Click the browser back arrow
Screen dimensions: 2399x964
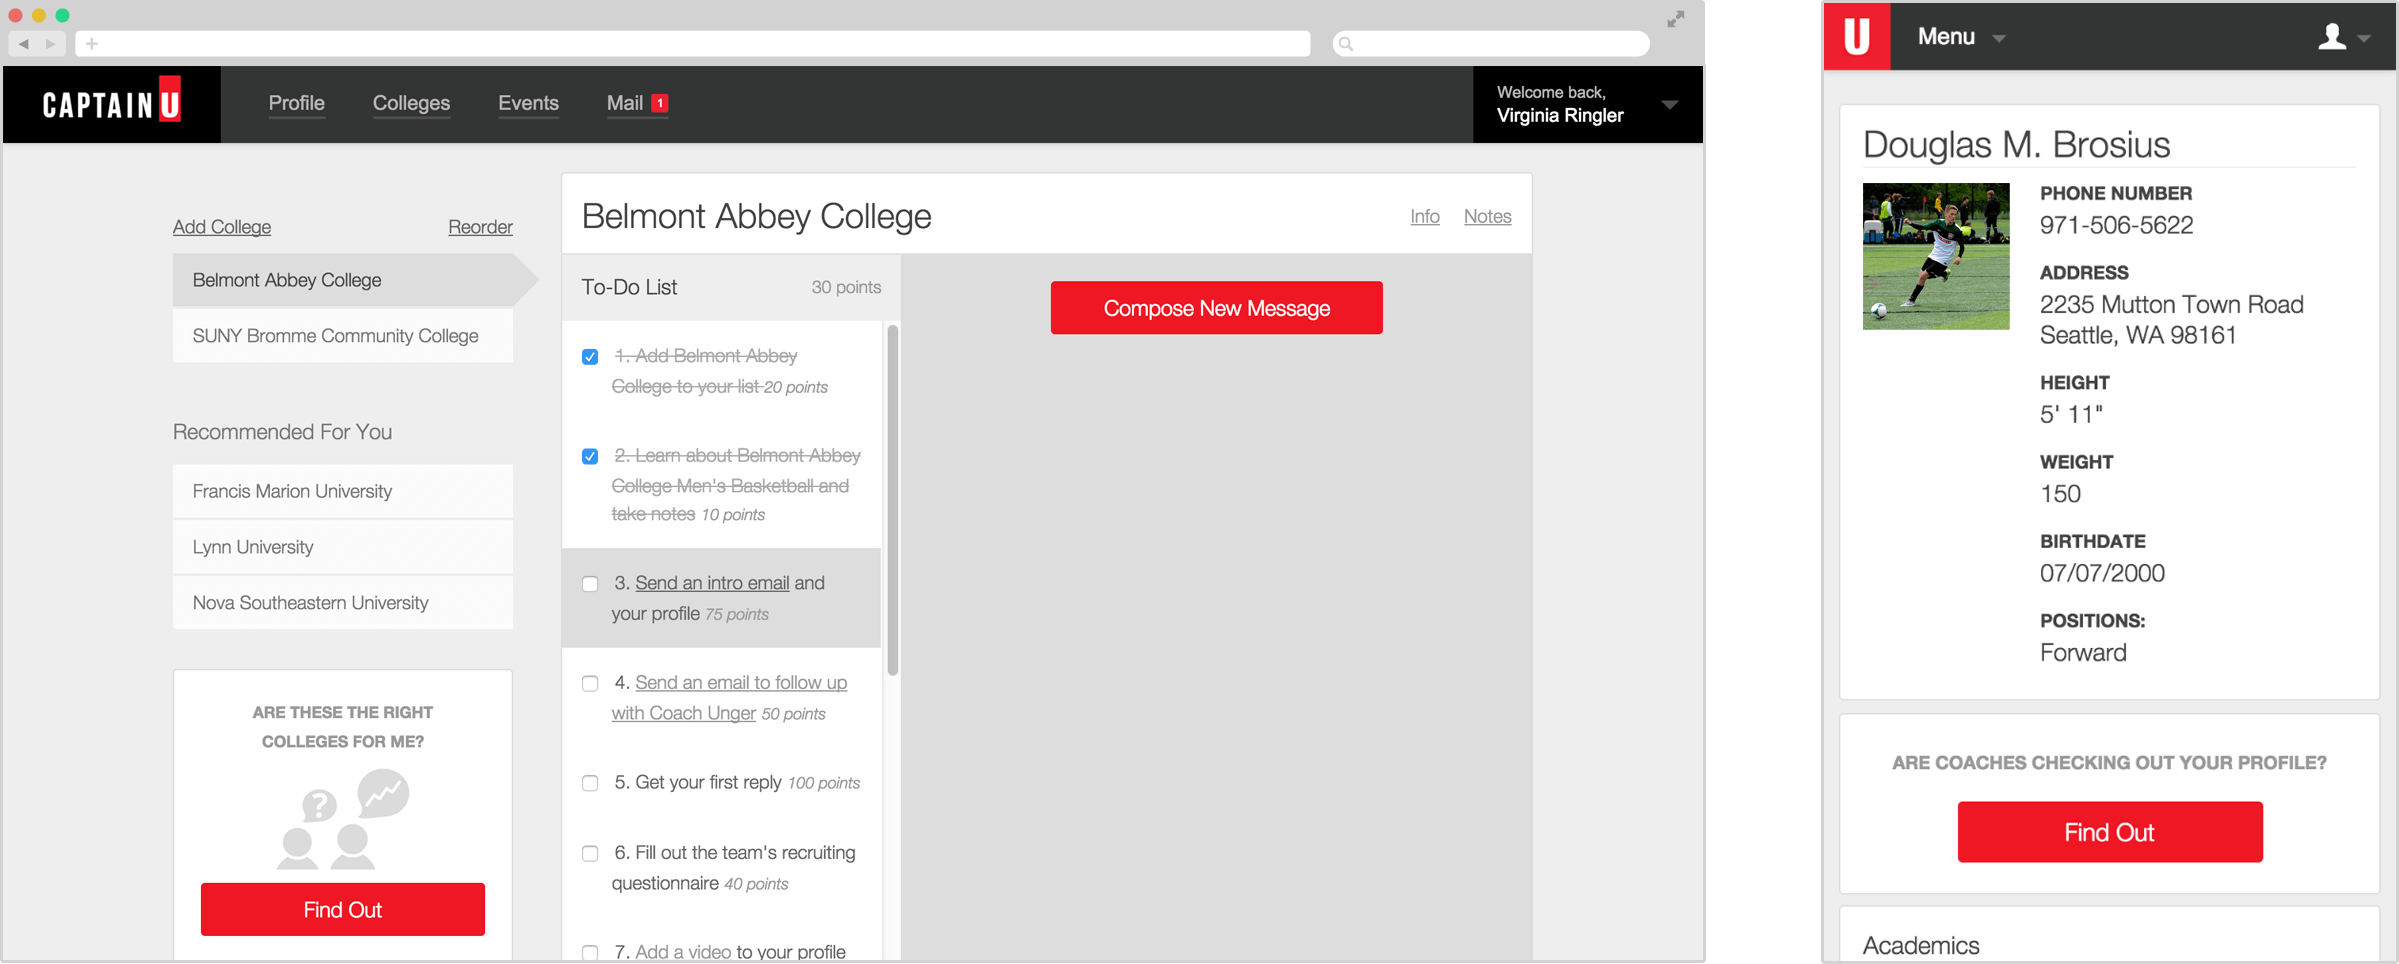(x=24, y=44)
